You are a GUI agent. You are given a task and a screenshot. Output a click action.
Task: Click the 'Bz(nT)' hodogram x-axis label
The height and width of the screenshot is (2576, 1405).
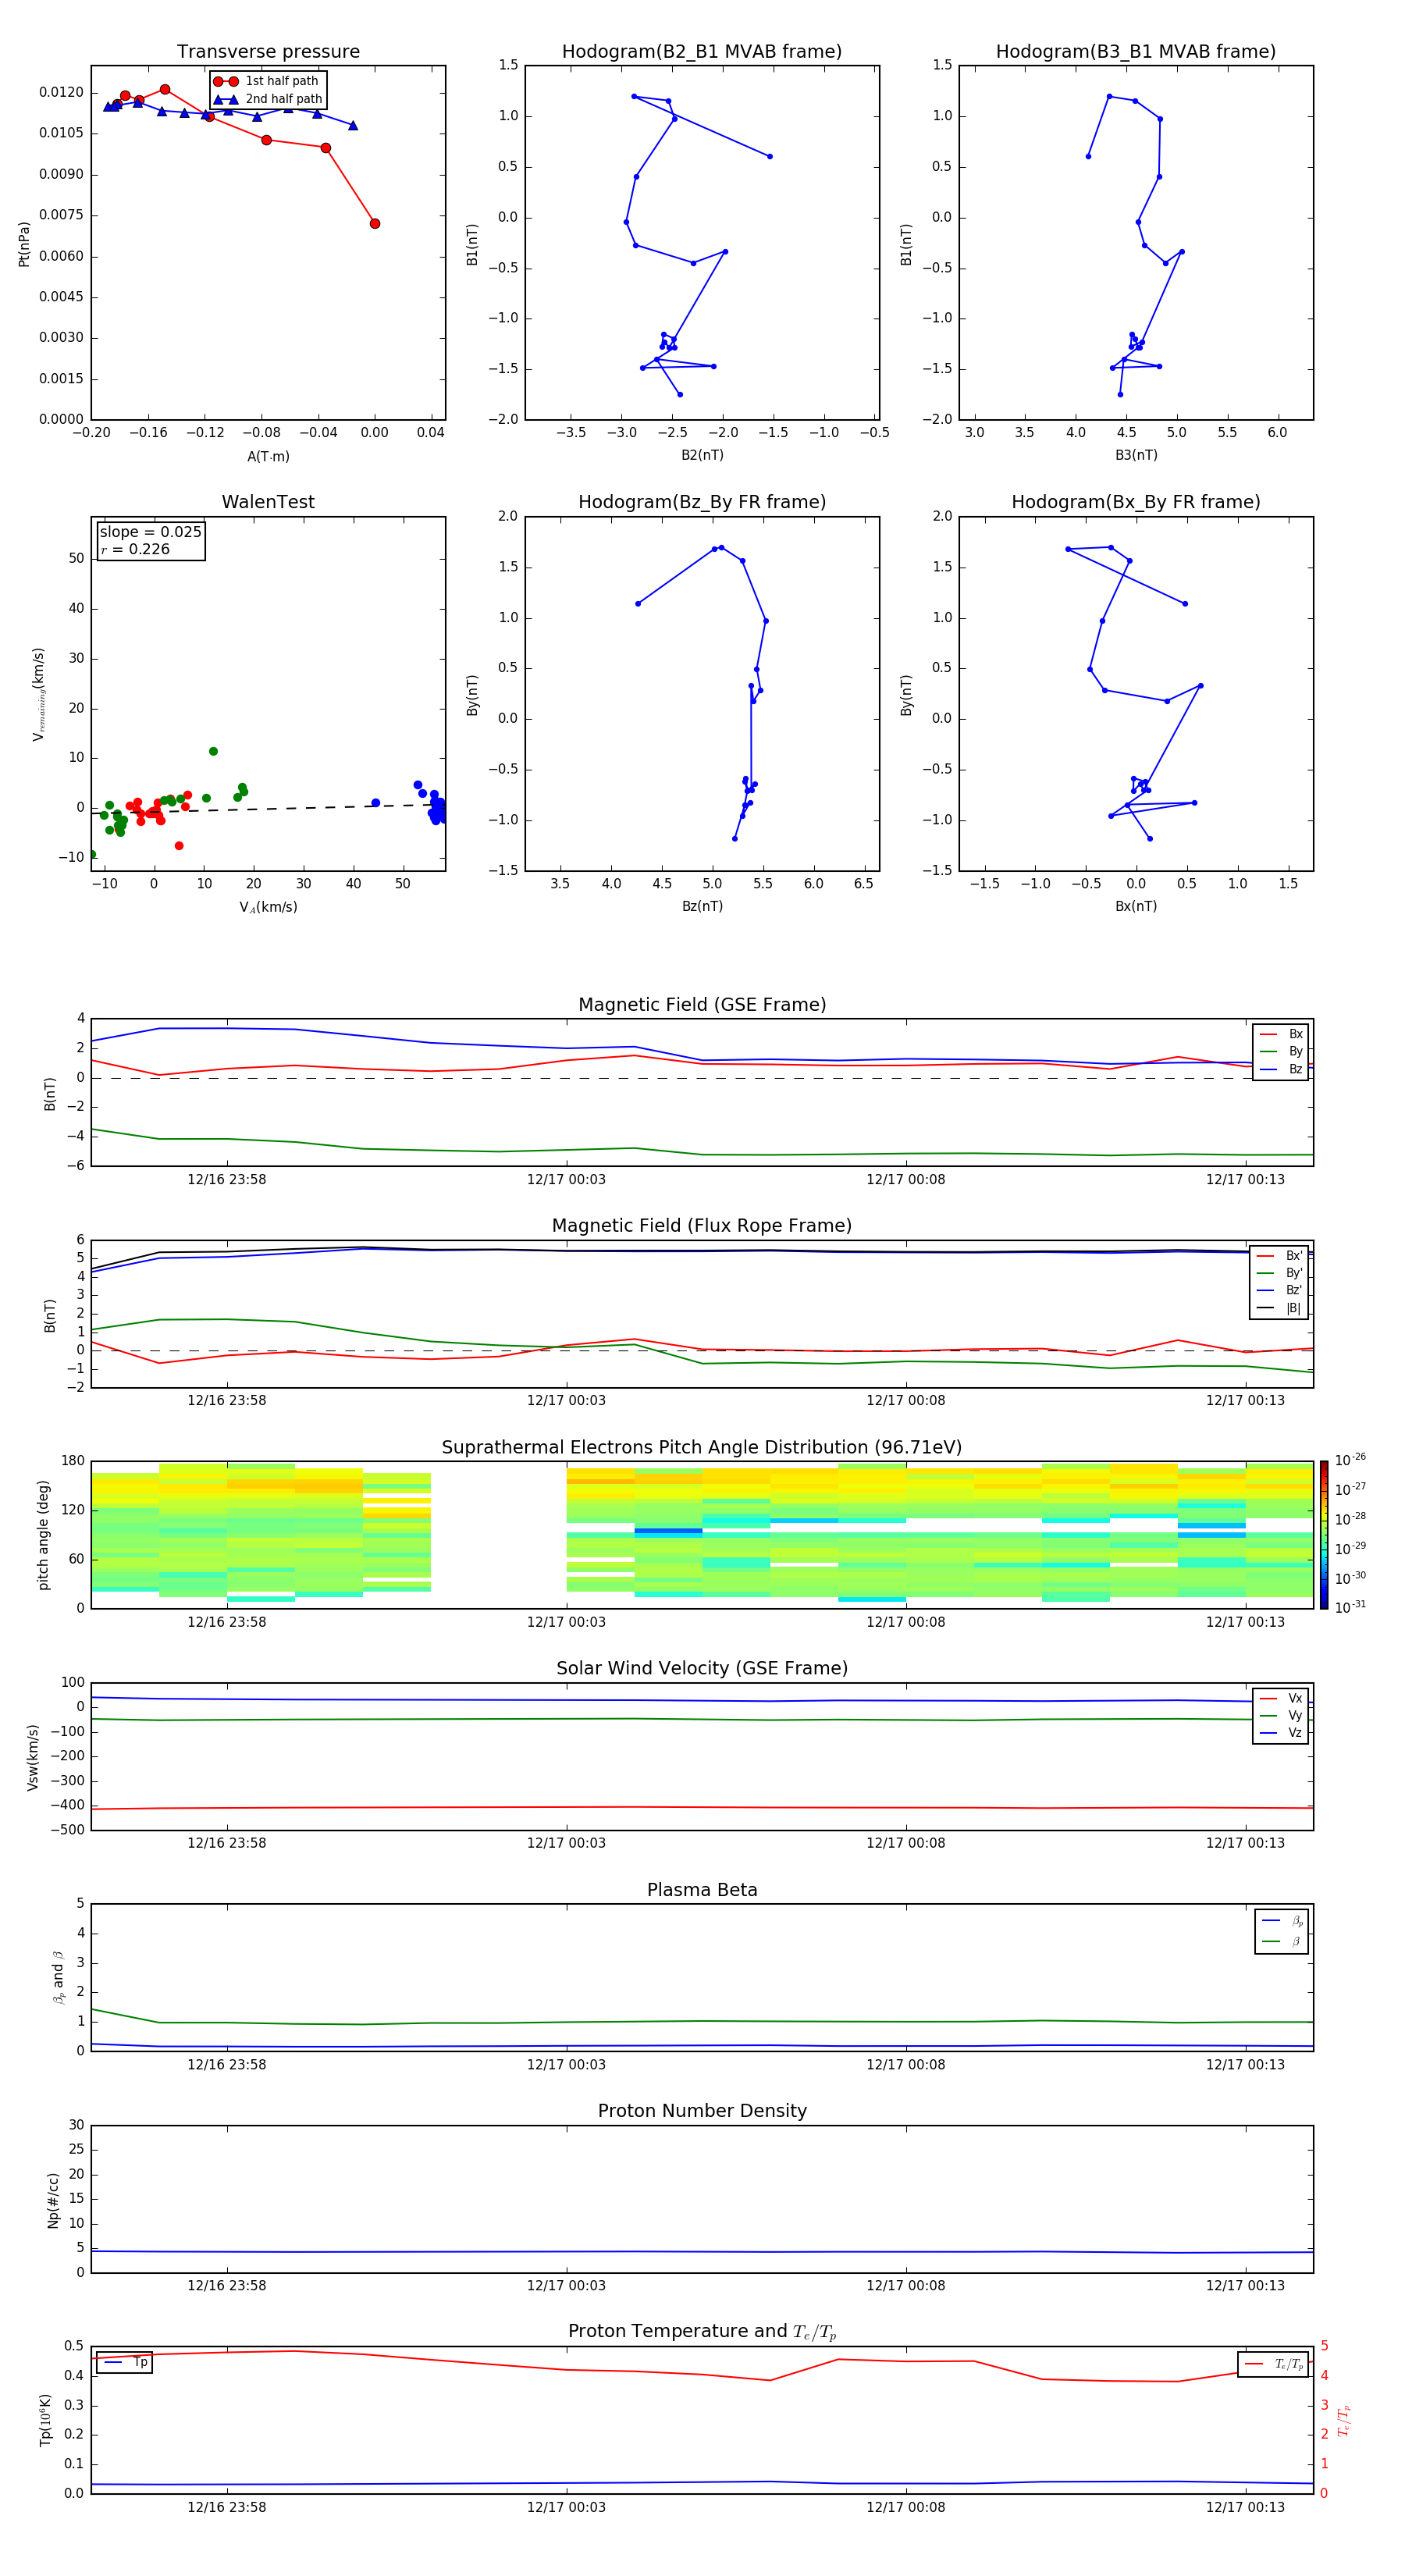point(702,906)
